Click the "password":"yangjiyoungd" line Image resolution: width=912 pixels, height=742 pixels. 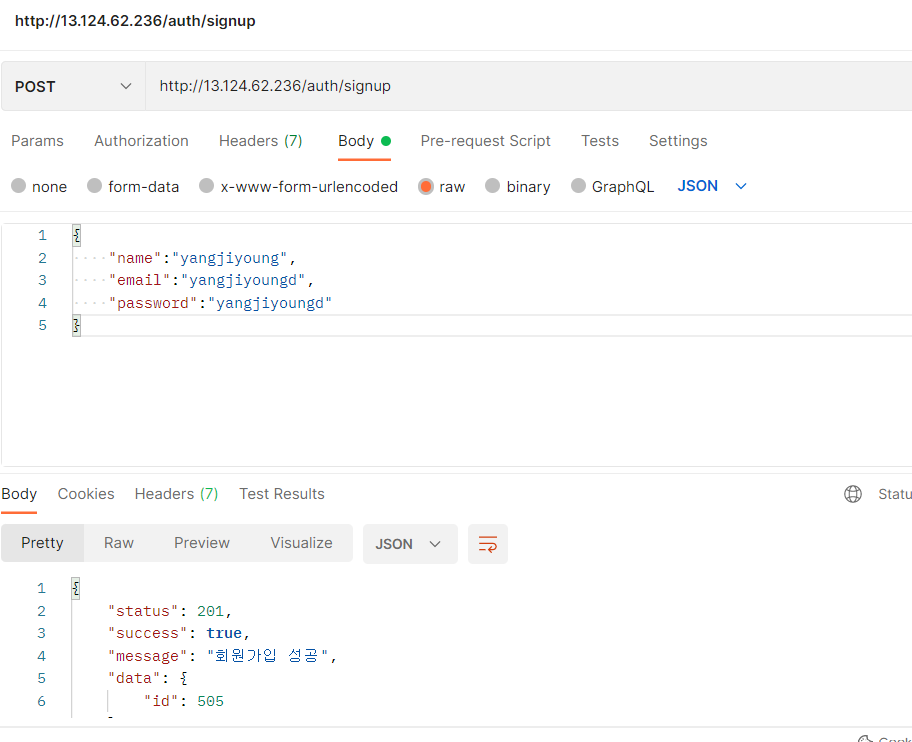point(220,303)
